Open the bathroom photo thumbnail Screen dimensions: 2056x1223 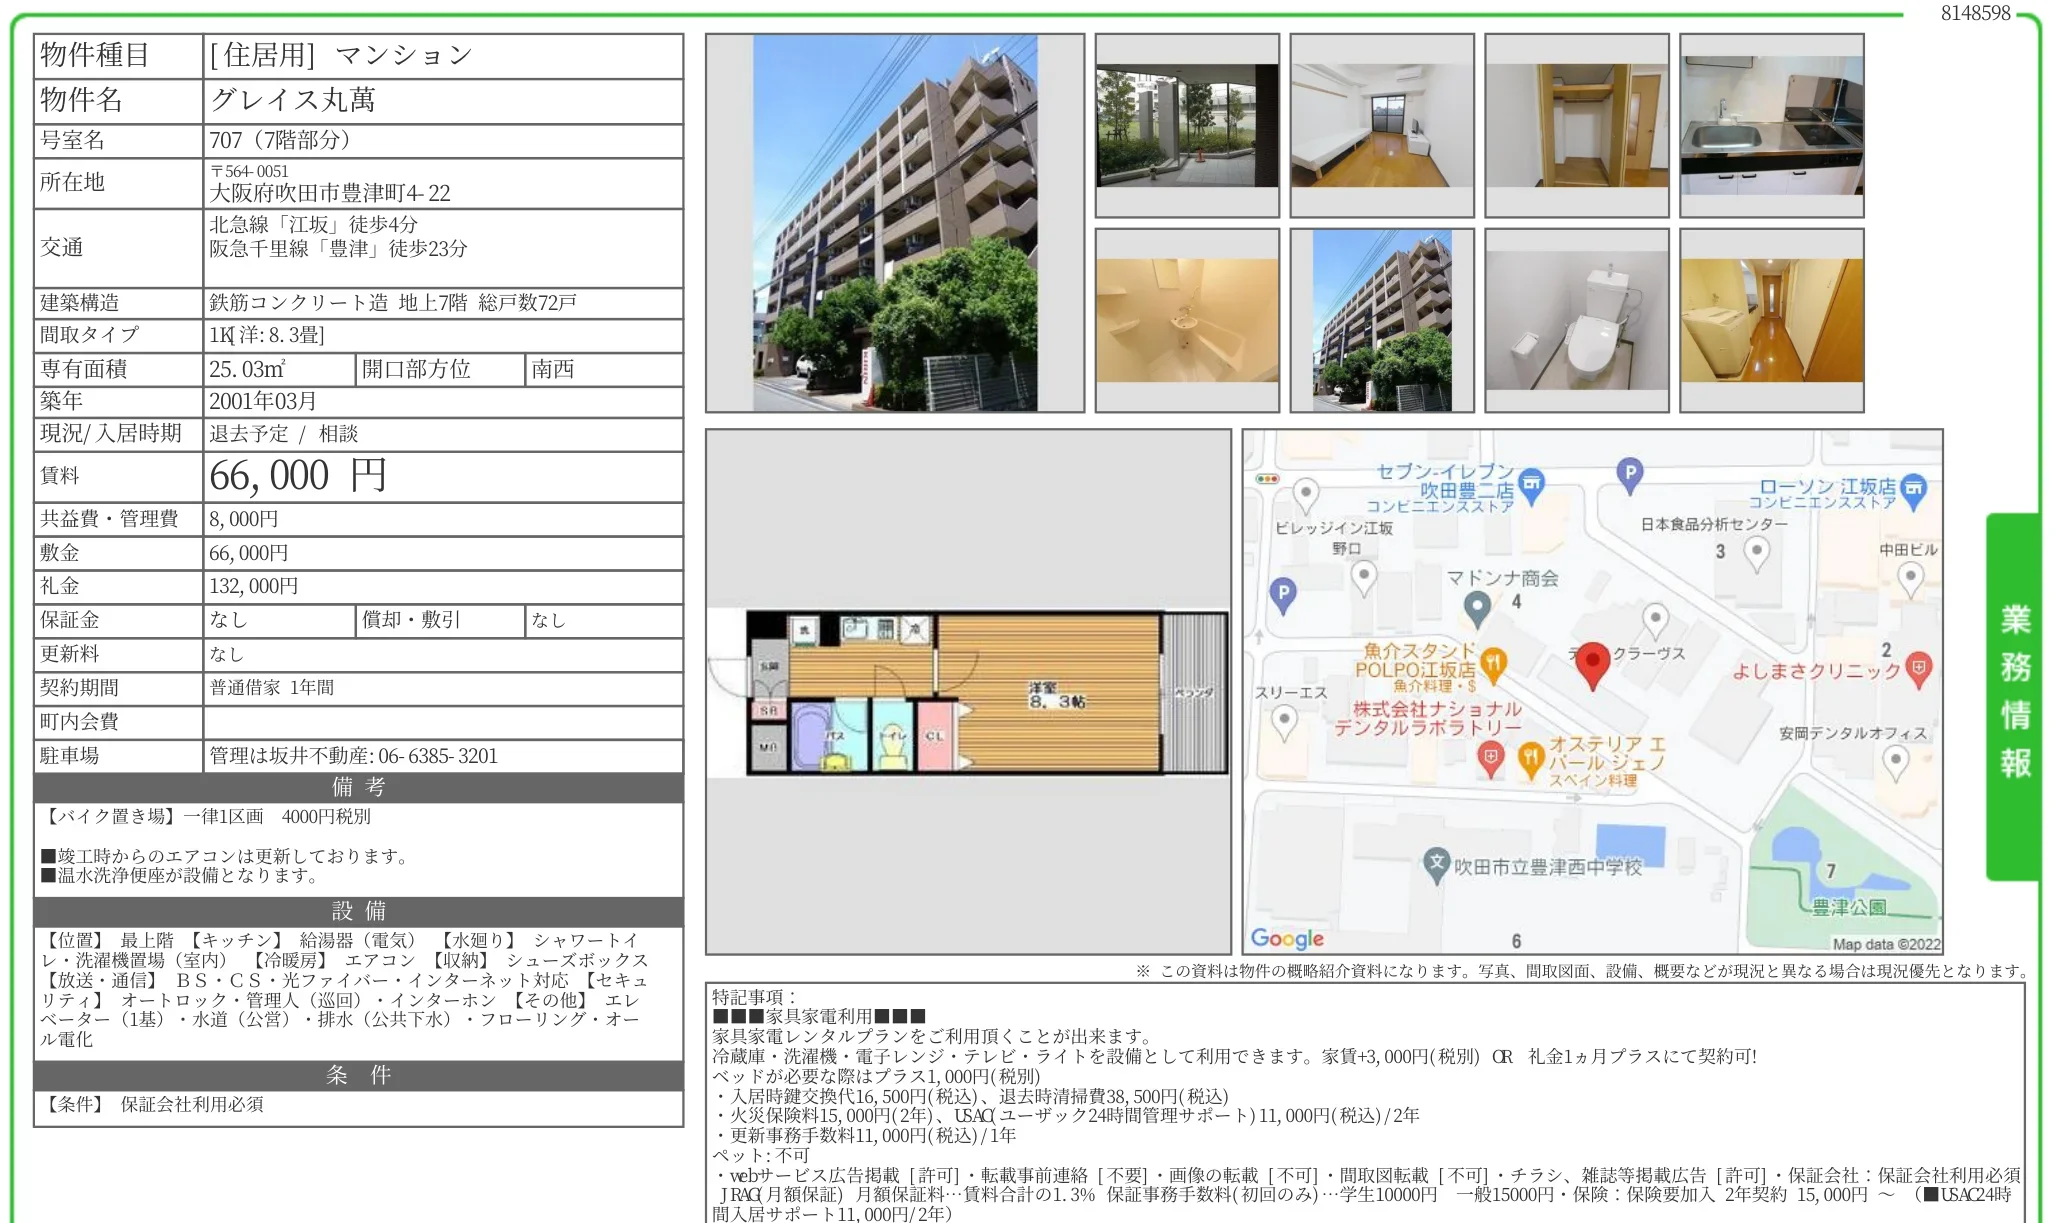(x=1186, y=320)
